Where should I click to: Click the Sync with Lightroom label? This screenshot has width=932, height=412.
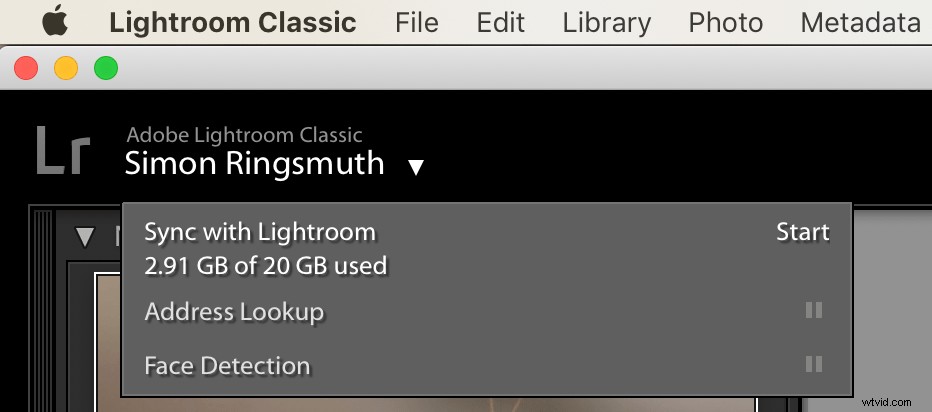(x=260, y=232)
